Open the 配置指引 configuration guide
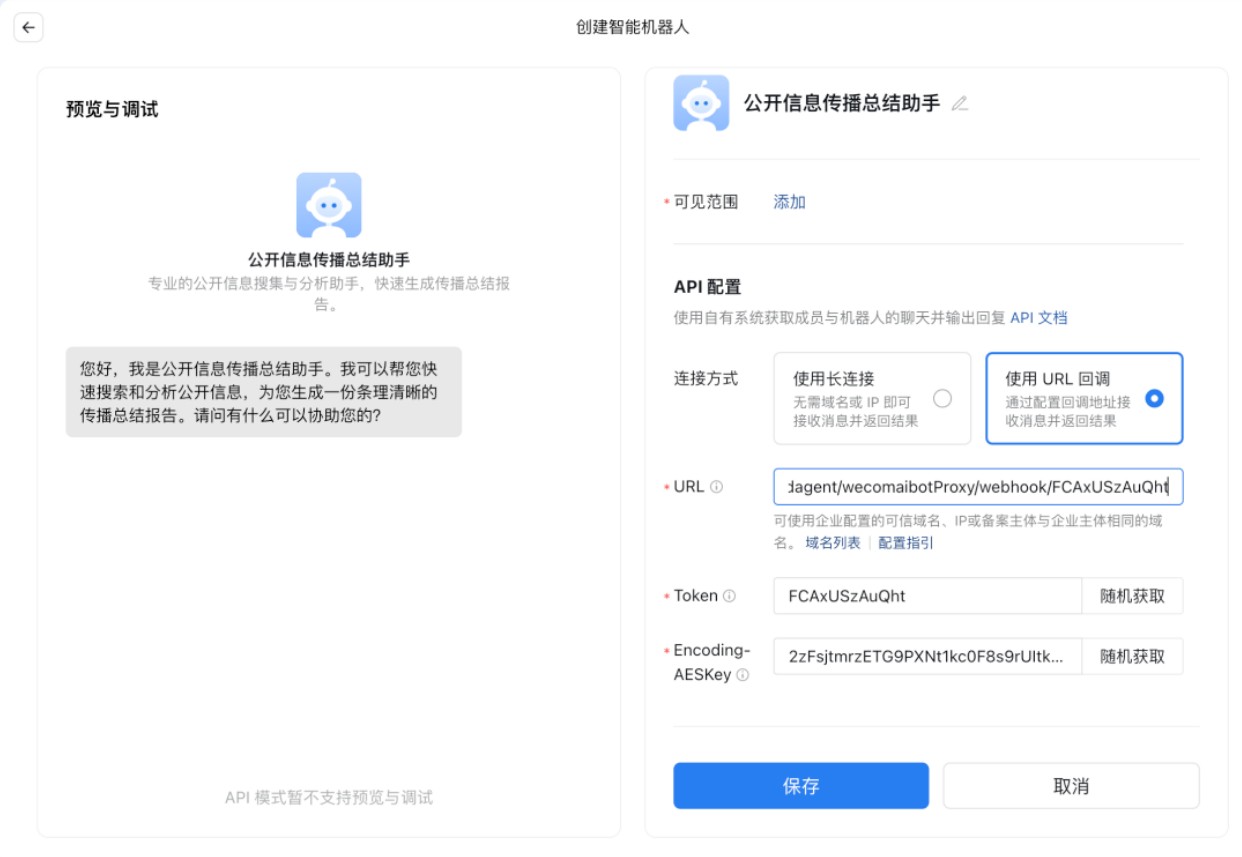Viewport: 1242px width, 857px height. click(904, 543)
